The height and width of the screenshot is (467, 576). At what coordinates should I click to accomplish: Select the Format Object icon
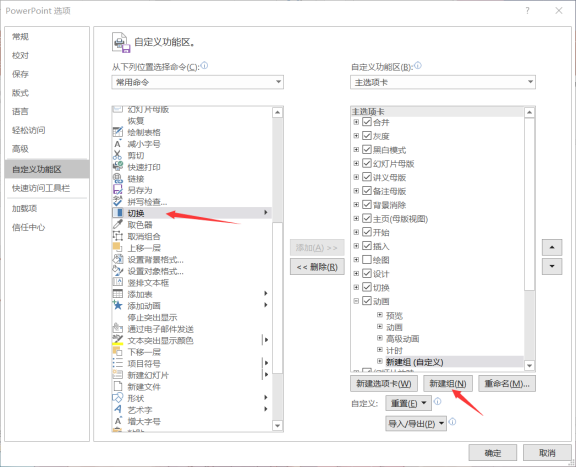coord(118,271)
